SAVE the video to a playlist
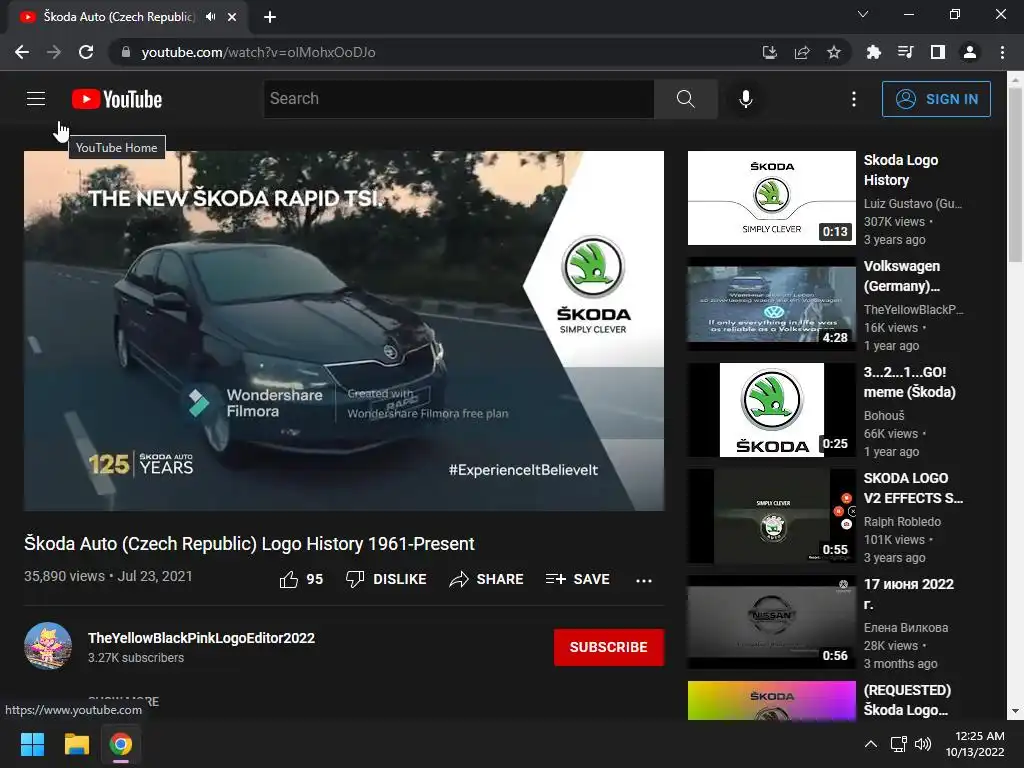1024x768 pixels. point(578,579)
